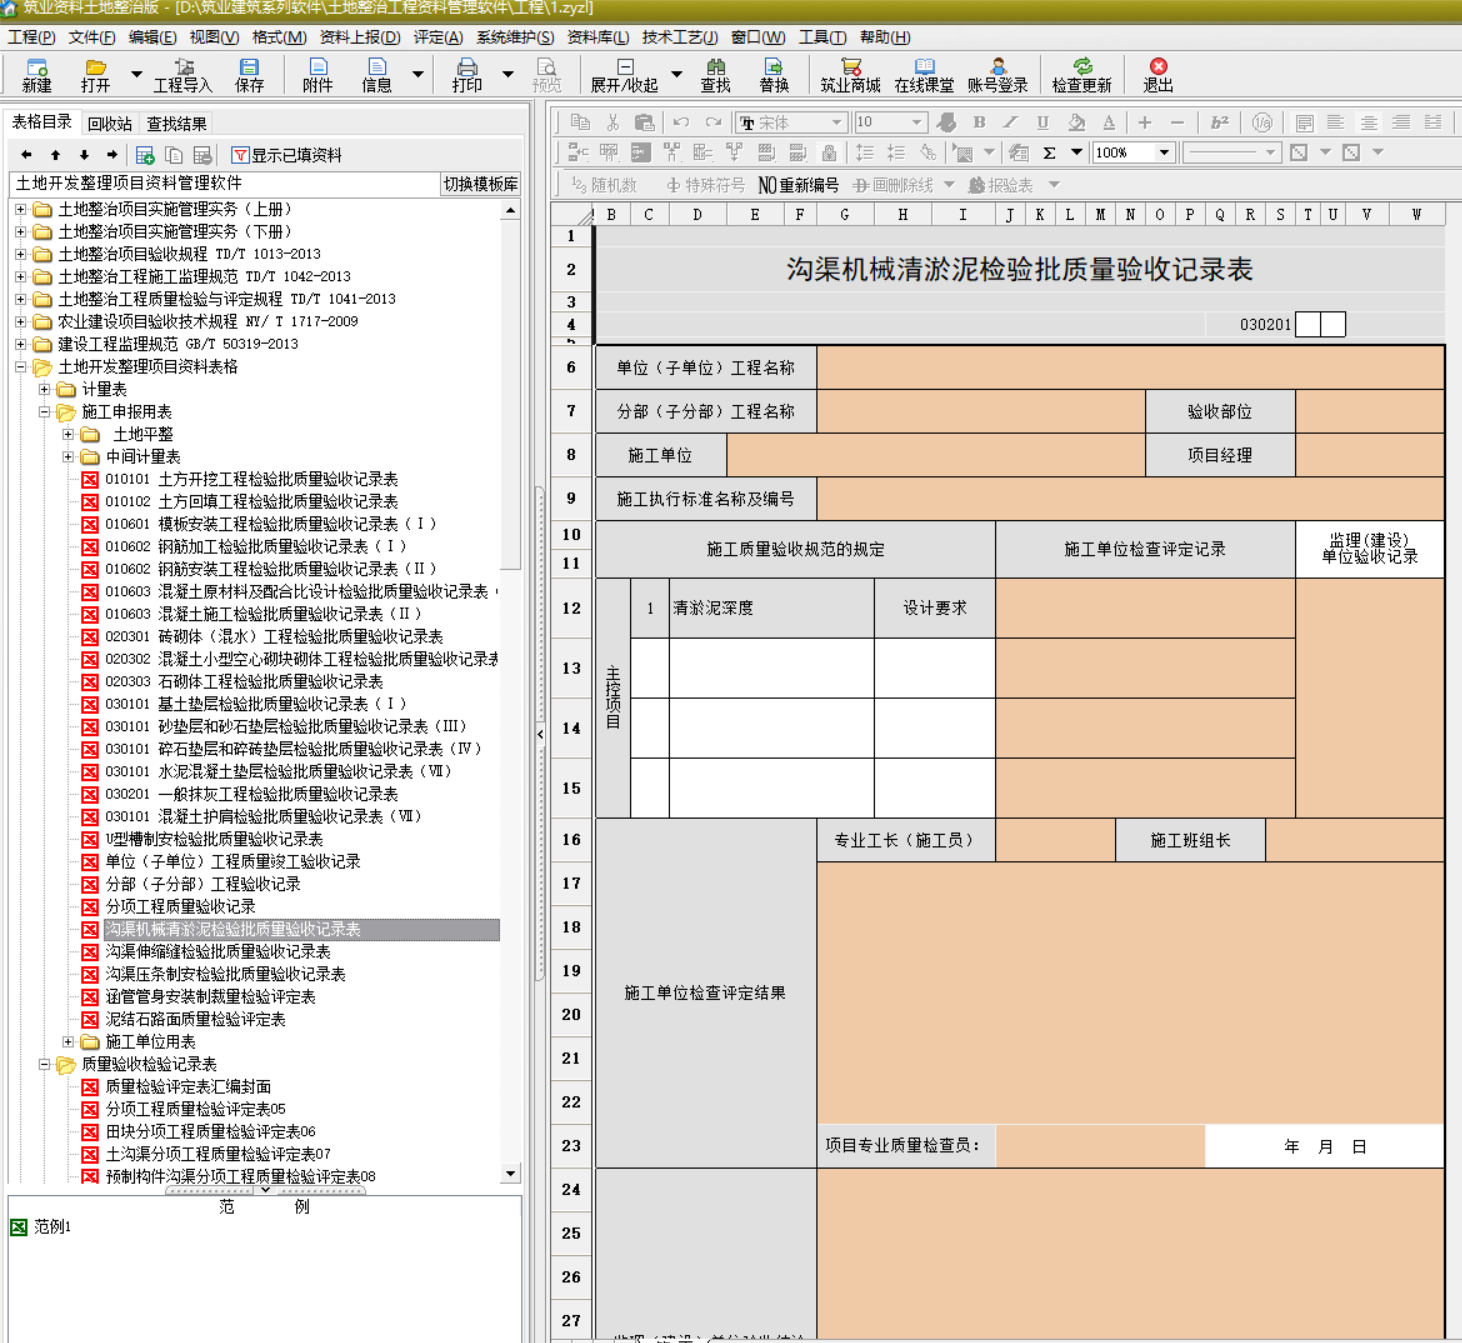
Task: Toggle italic formatting button
Action: click(x=1011, y=122)
